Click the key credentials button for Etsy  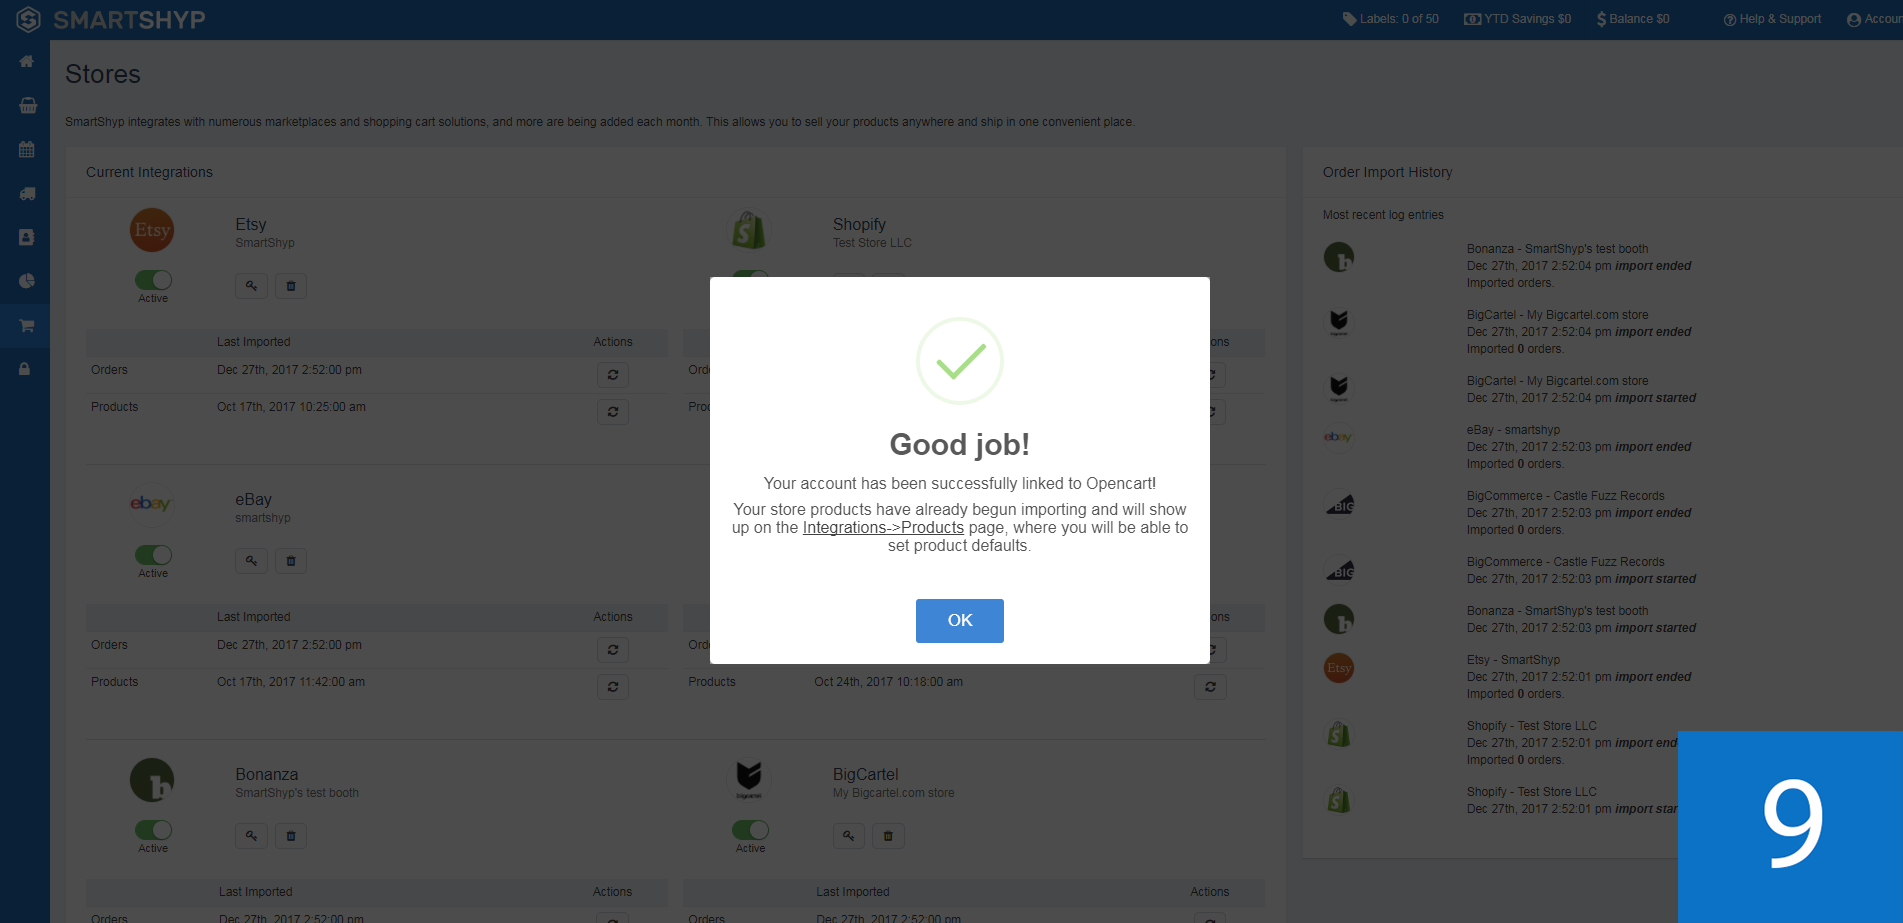point(251,286)
